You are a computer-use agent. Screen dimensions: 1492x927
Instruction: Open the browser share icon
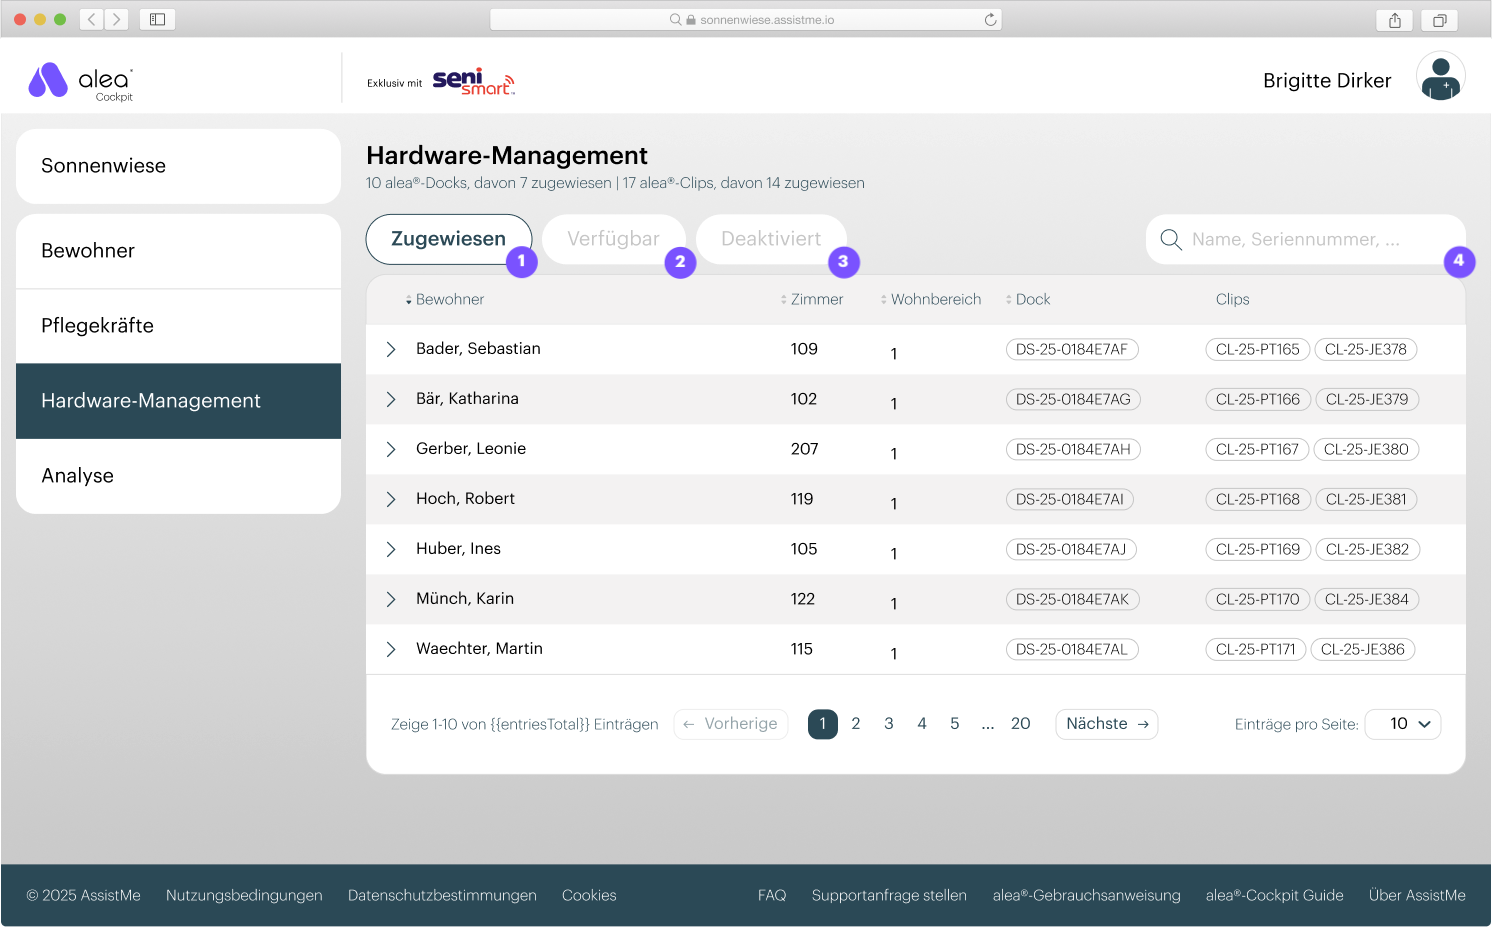pos(1394,20)
